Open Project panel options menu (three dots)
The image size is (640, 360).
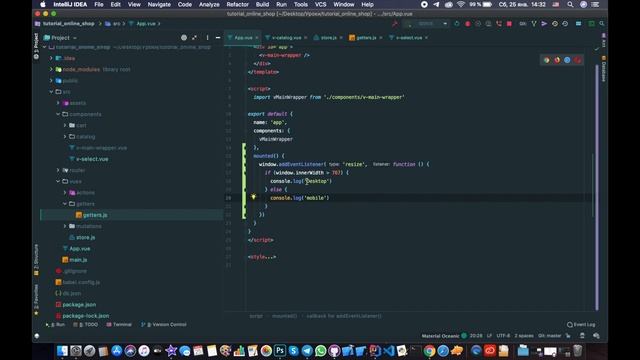point(207,38)
